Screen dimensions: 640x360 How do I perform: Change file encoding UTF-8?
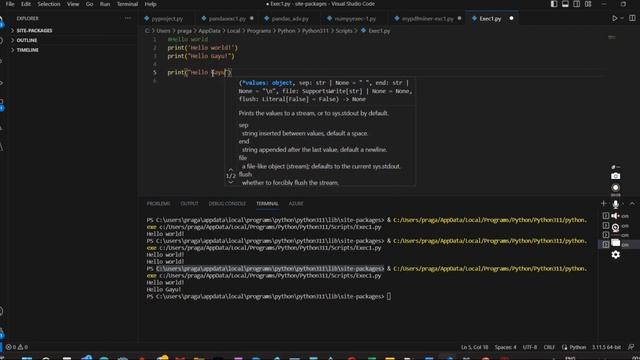530,347
